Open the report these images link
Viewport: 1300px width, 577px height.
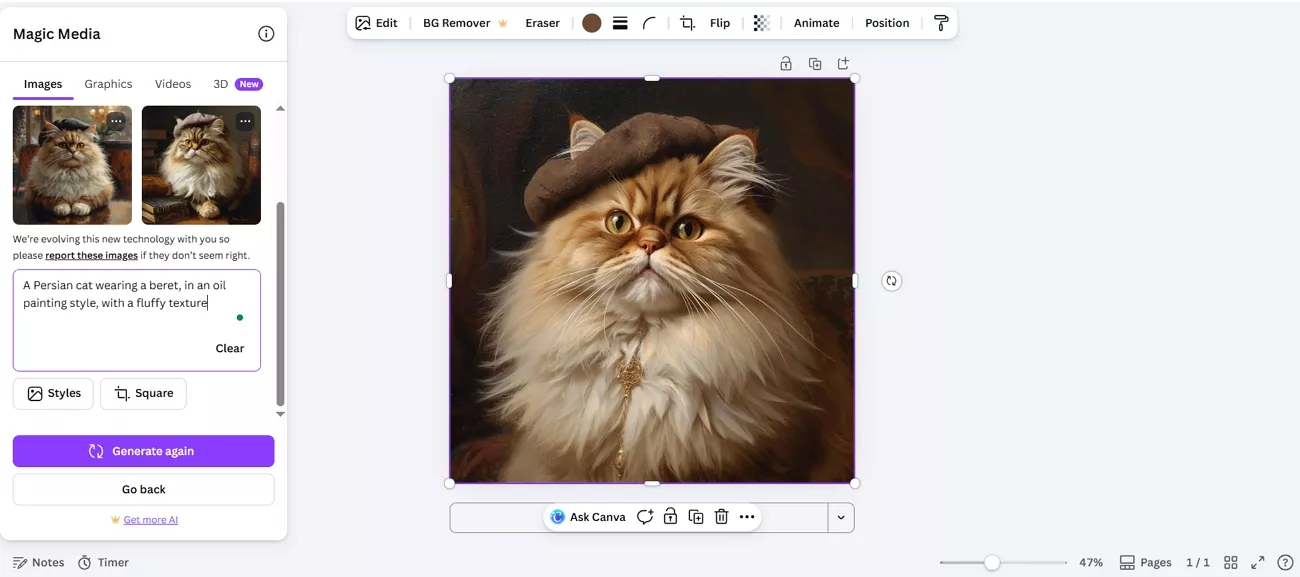[90, 254]
